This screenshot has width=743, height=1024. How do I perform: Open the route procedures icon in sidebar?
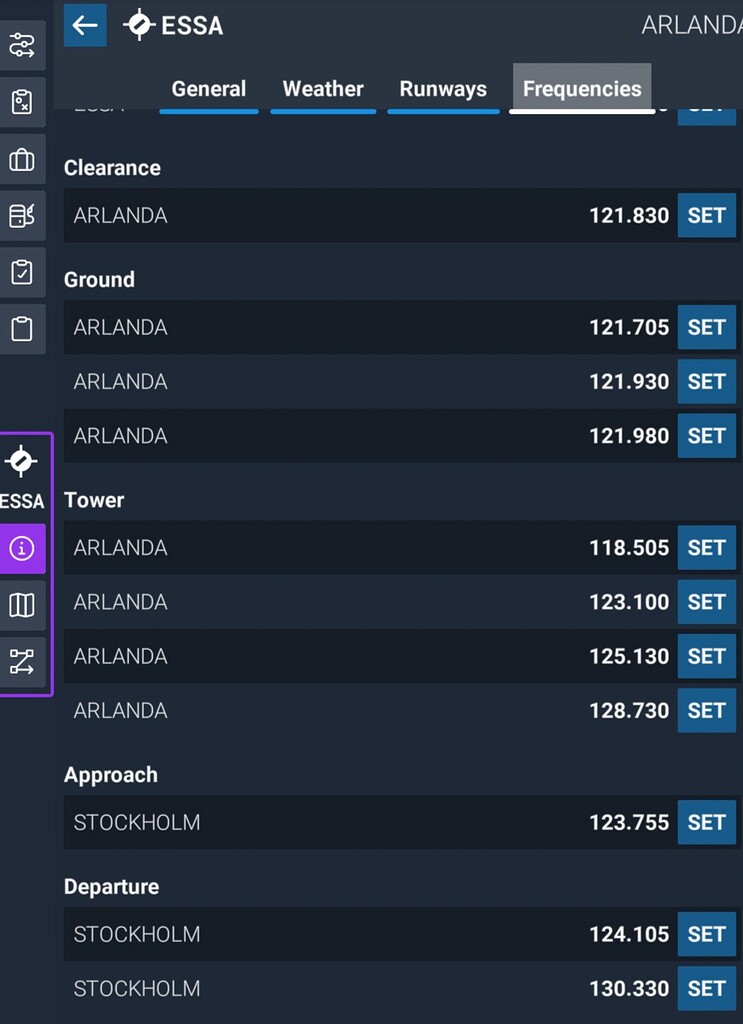(x=21, y=661)
